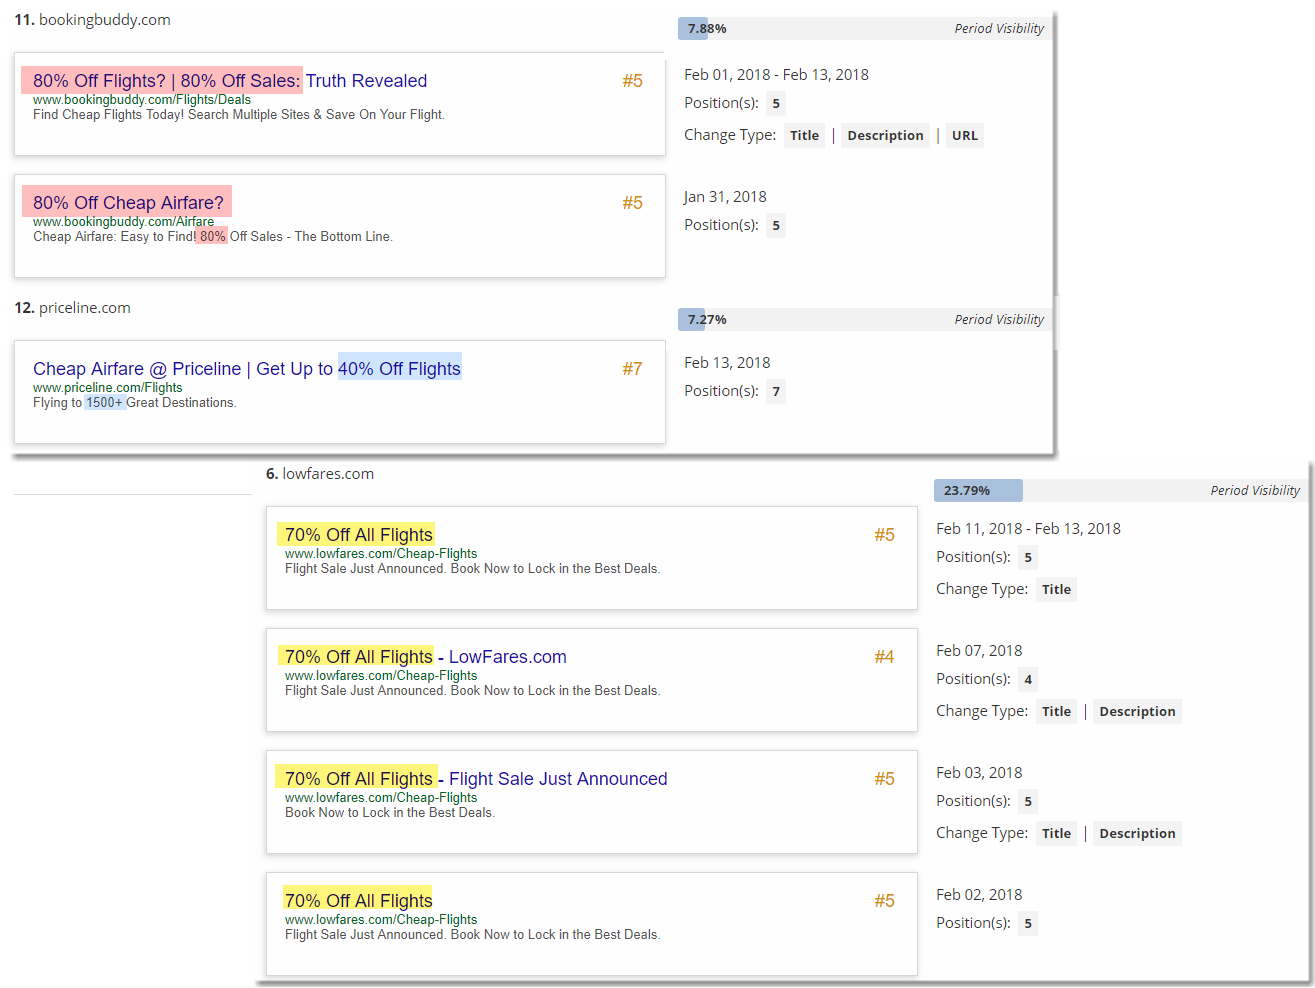
Task: Click the position 5 badge under Feb 02, 2018
Action: [x=1028, y=924]
